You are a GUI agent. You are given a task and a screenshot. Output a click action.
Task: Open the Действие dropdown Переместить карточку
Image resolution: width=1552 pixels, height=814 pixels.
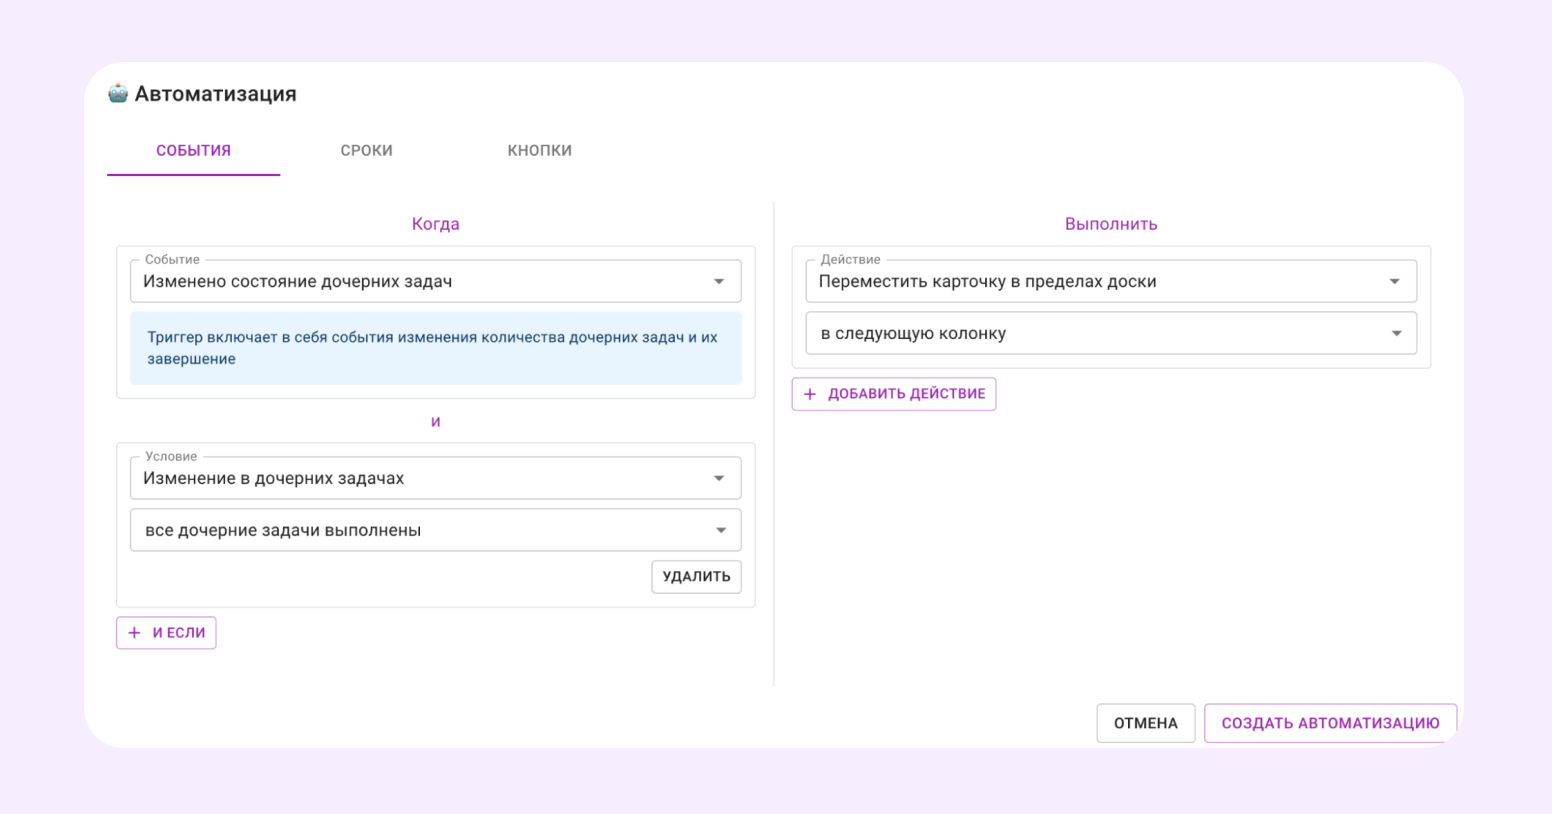pyautogui.click(x=1111, y=281)
